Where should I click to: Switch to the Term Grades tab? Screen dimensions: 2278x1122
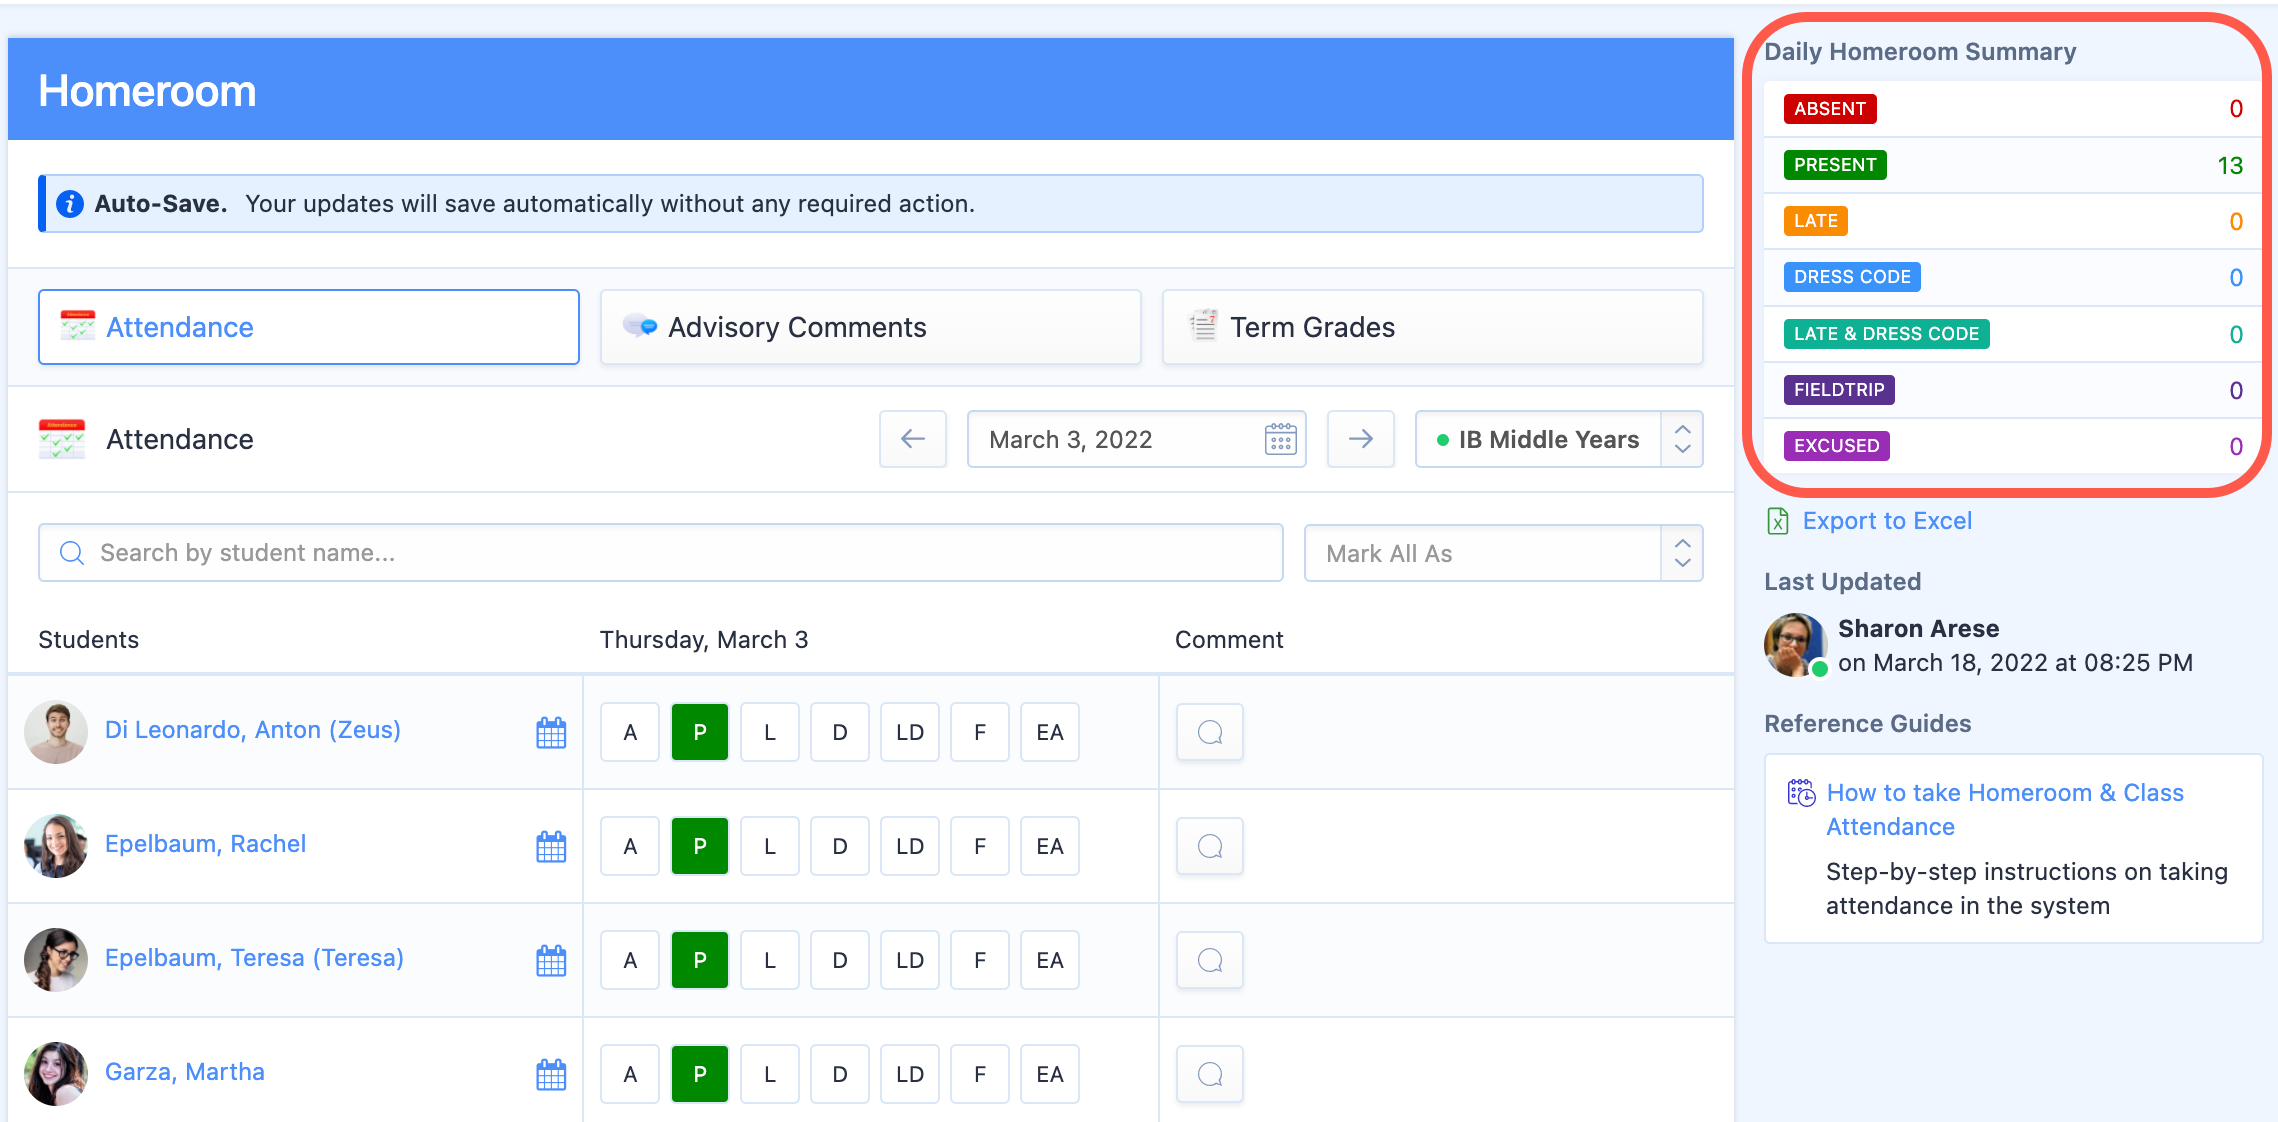point(1432,327)
